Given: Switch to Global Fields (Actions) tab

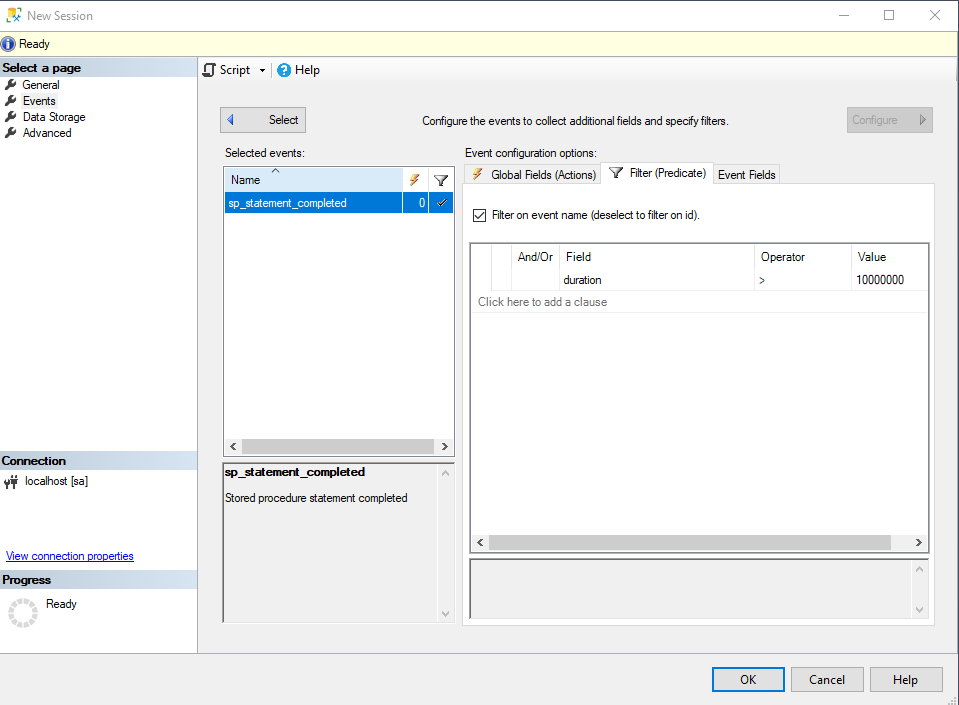Looking at the screenshot, I should pos(533,174).
